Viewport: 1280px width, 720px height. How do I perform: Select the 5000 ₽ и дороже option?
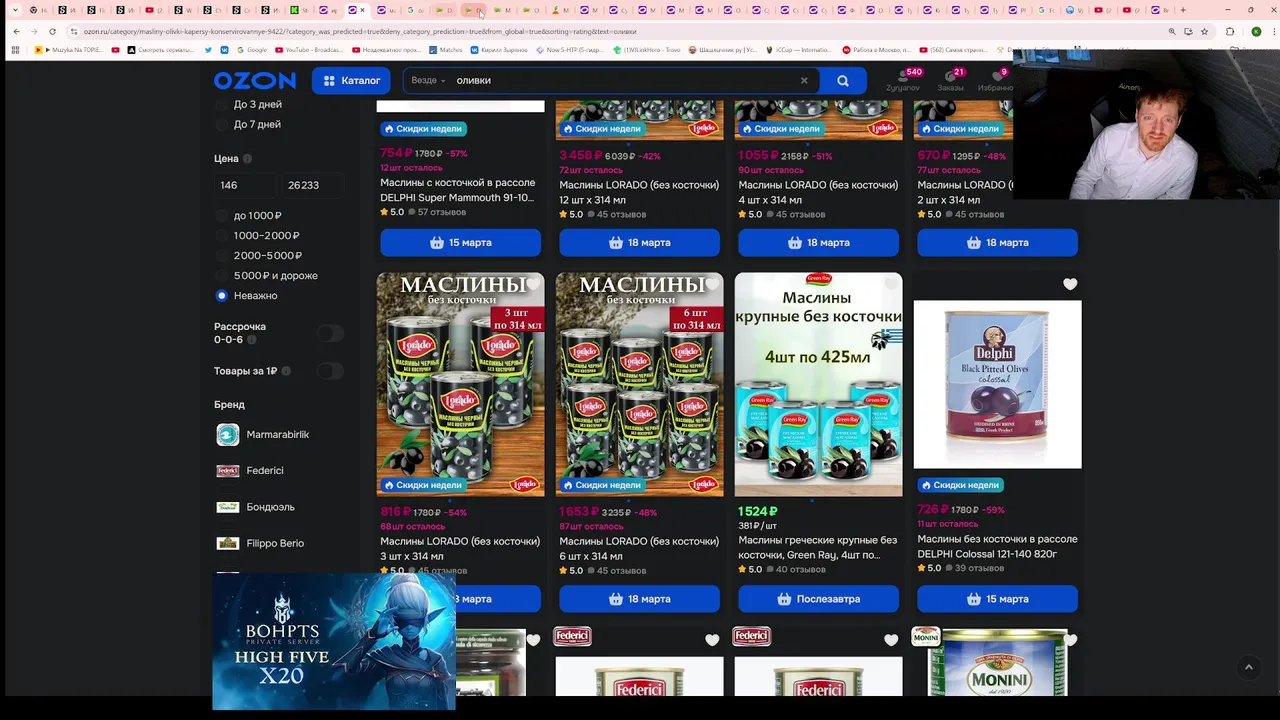[x=267, y=275]
